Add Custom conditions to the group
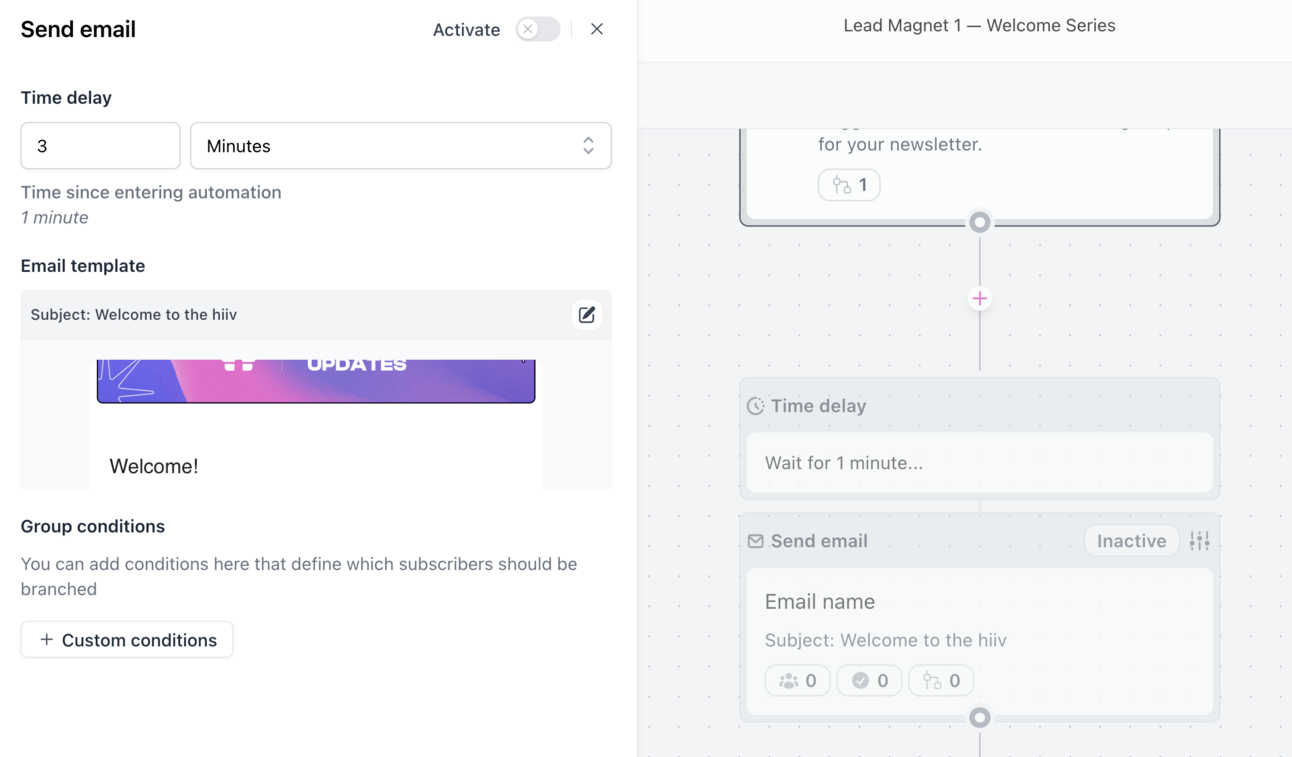 tap(127, 640)
